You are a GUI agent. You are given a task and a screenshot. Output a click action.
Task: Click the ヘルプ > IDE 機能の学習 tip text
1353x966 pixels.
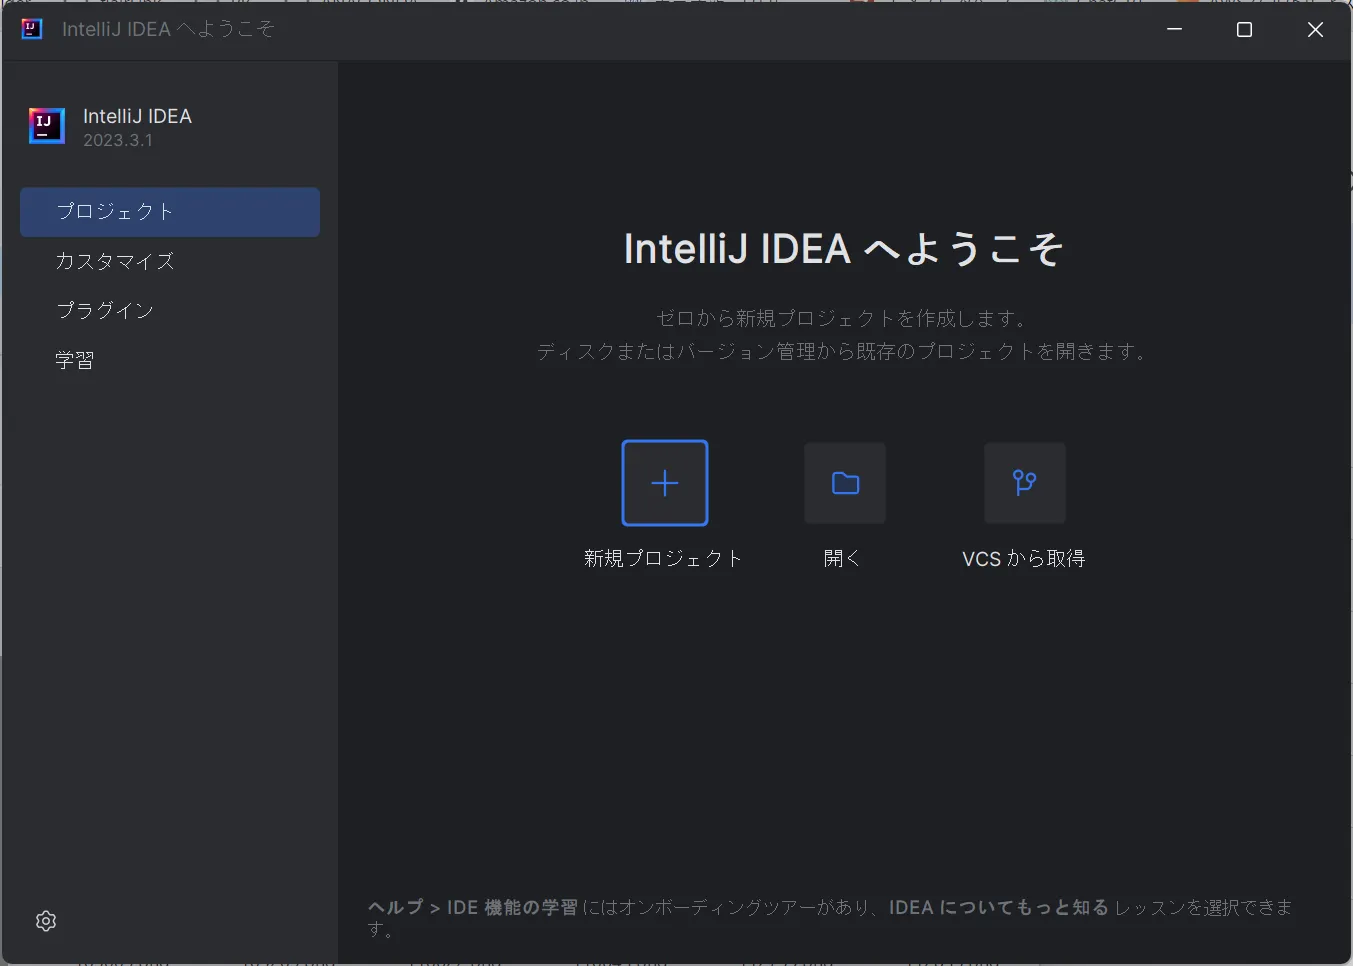(473, 907)
